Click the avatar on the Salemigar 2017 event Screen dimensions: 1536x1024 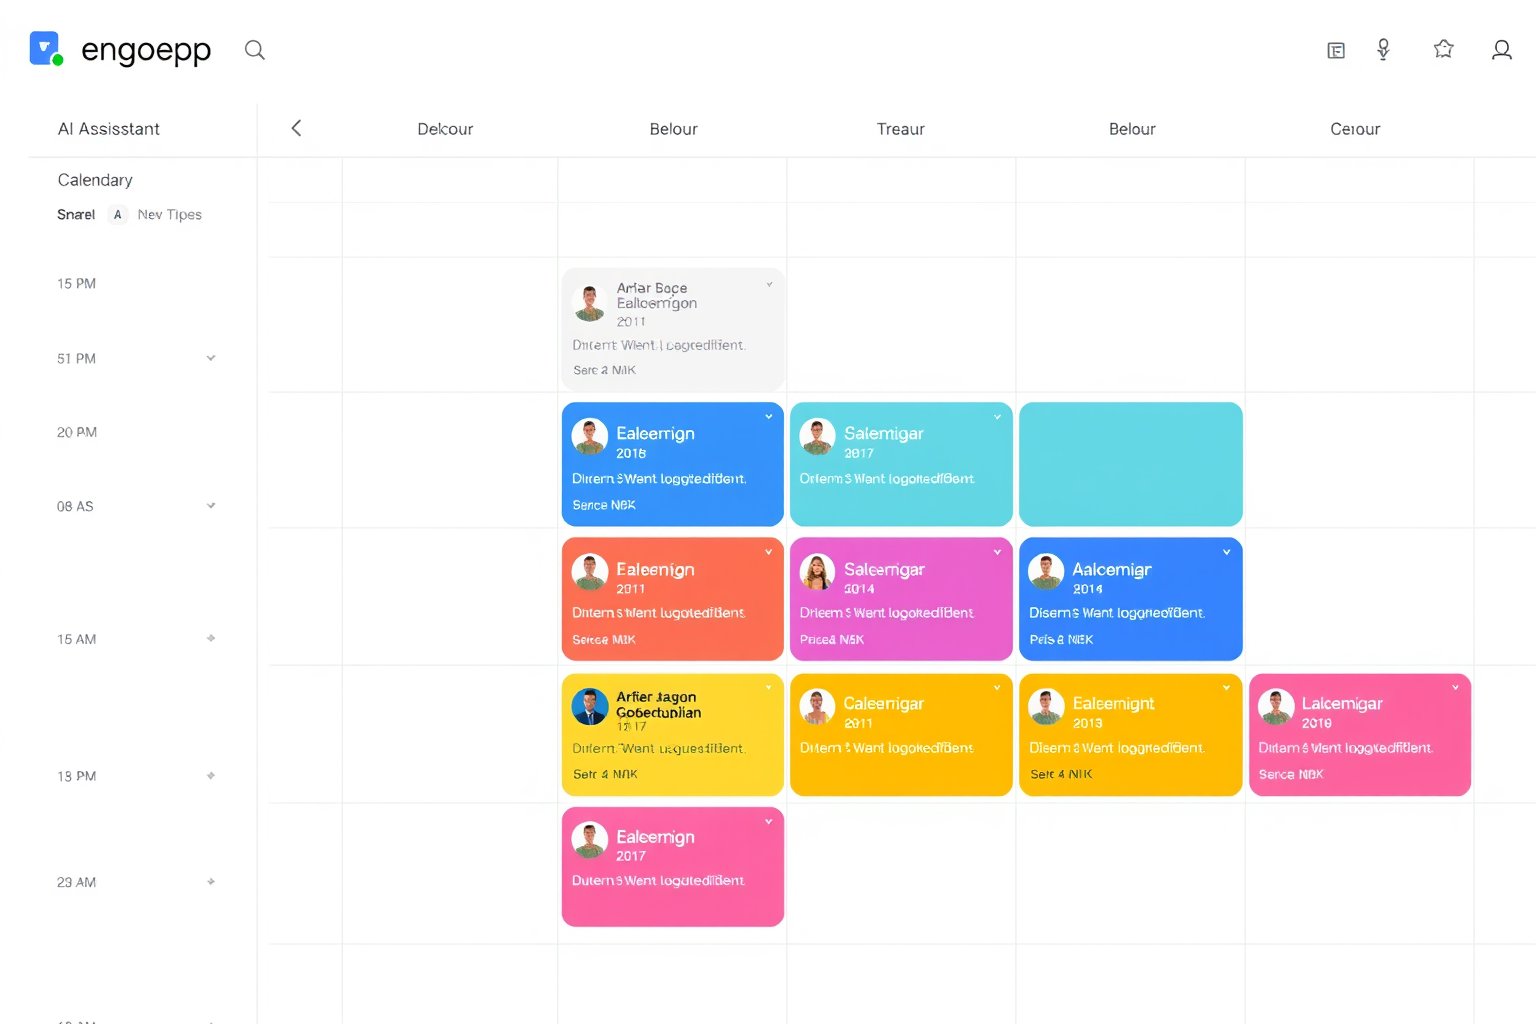tap(817, 436)
